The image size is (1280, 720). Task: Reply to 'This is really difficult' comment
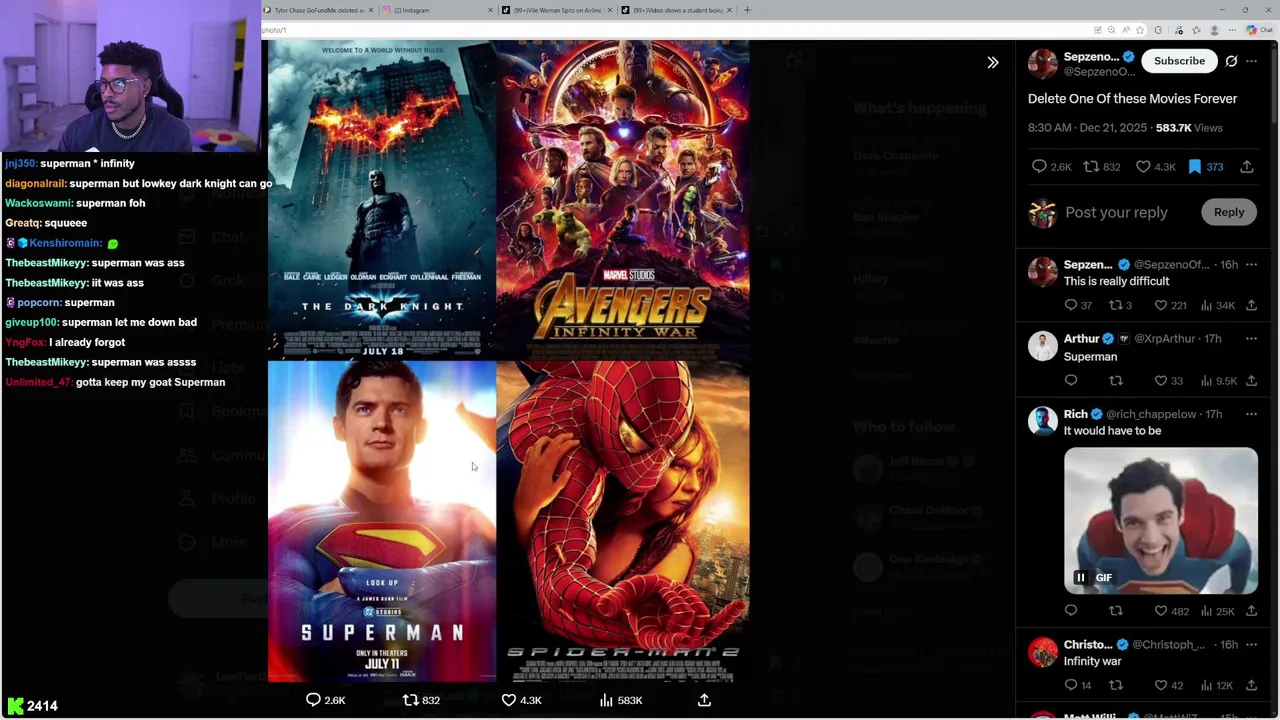click(x=1078, y=305)
